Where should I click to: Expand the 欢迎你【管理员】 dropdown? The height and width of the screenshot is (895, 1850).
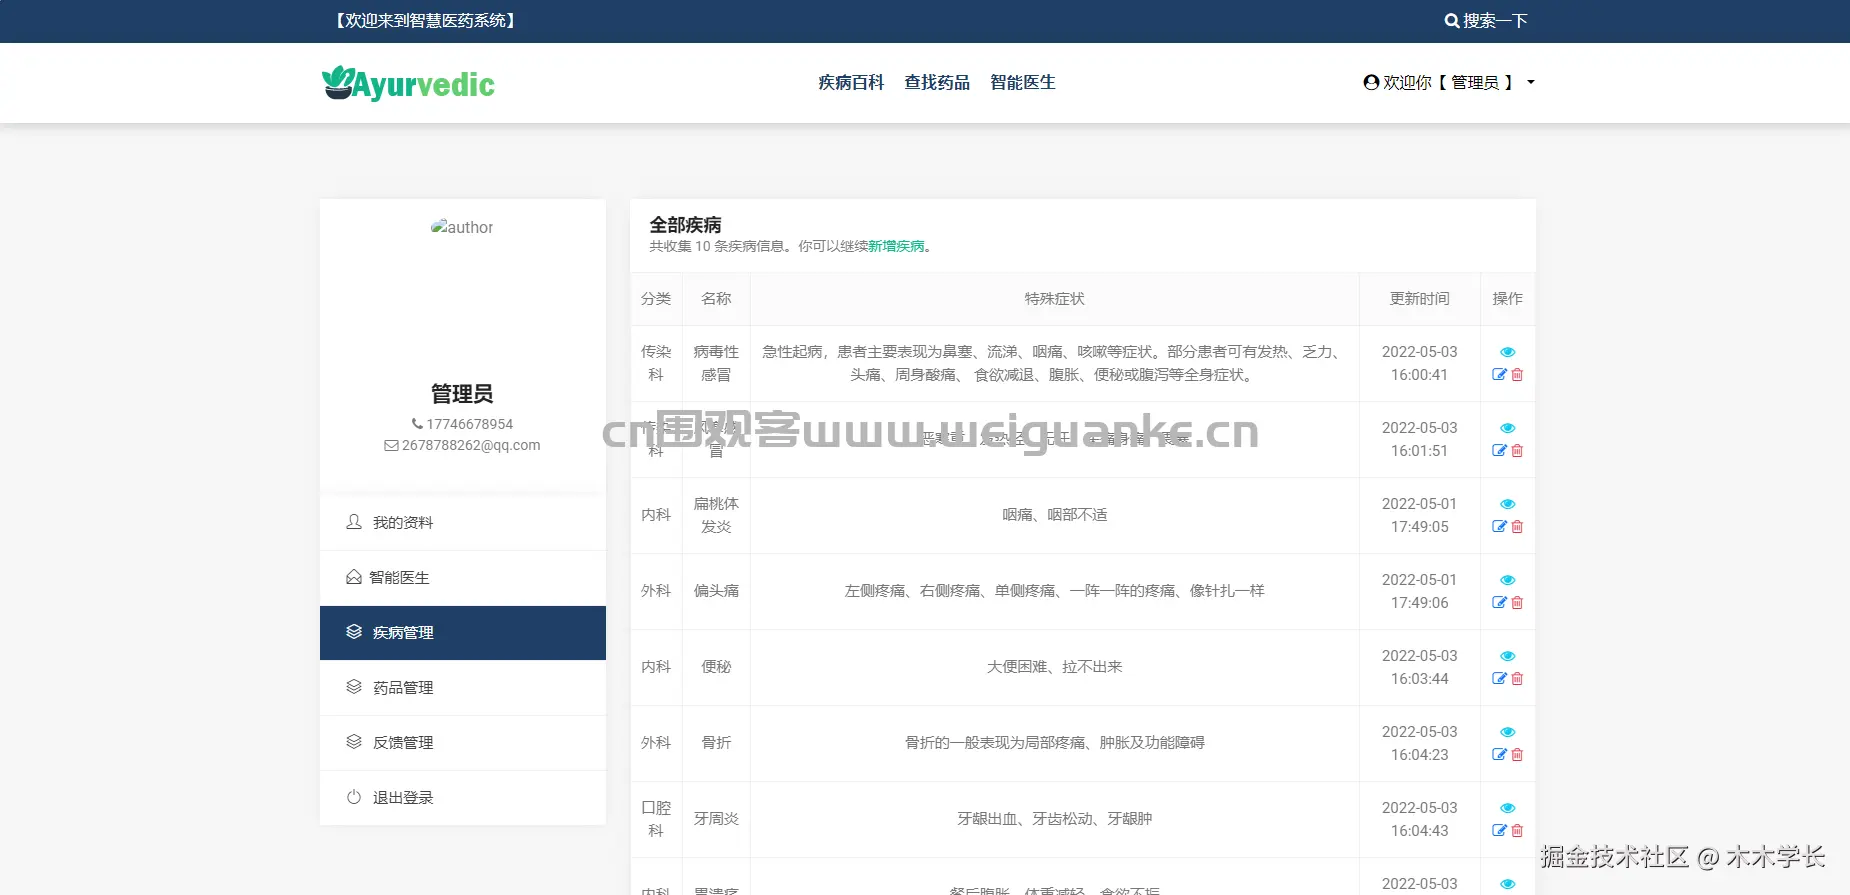click(x=1449, y=82)
